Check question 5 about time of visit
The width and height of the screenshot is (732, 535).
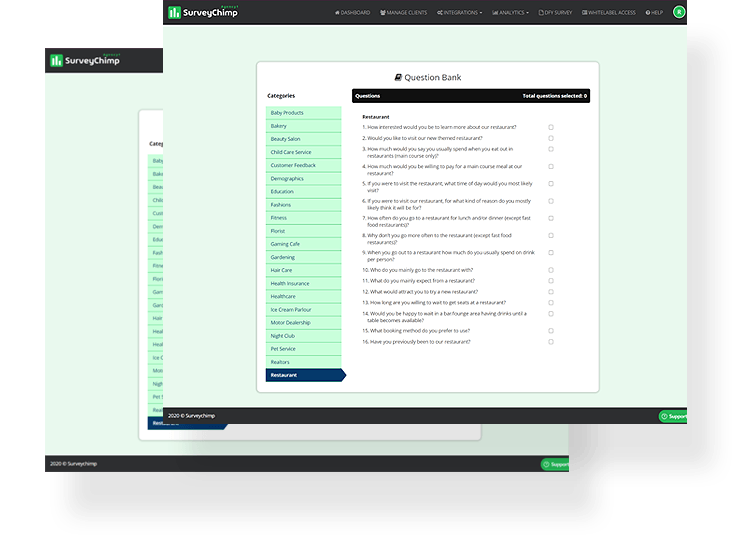tap(551, 184)
